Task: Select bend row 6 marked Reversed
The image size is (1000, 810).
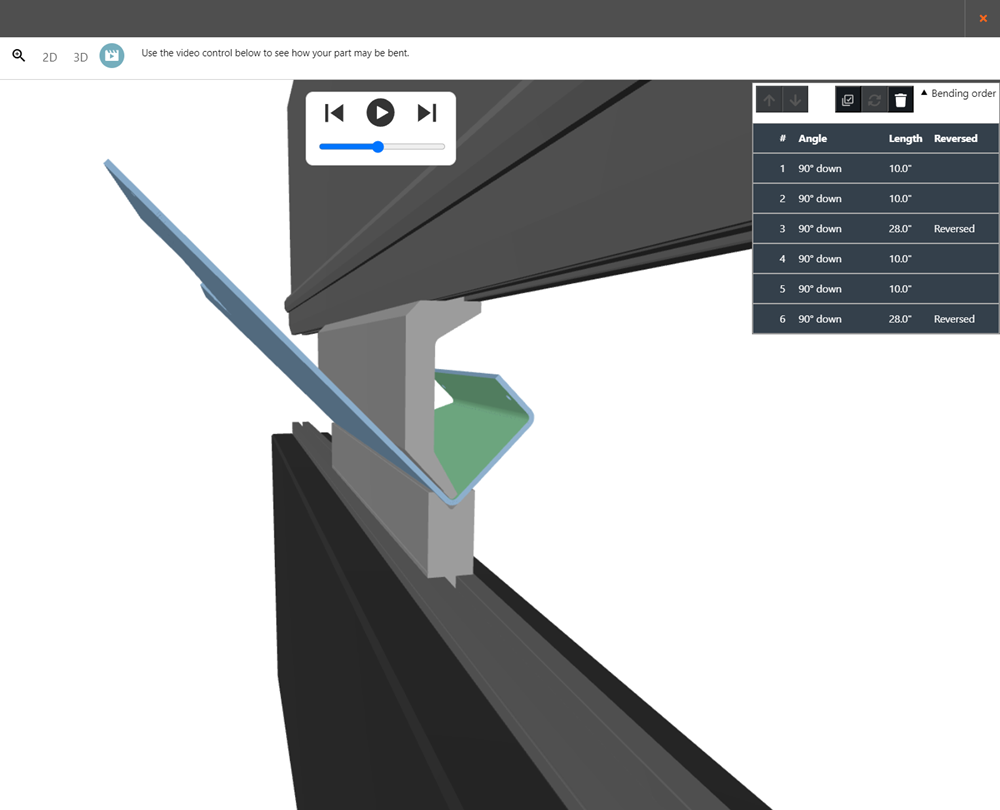Action: [876, 318]
